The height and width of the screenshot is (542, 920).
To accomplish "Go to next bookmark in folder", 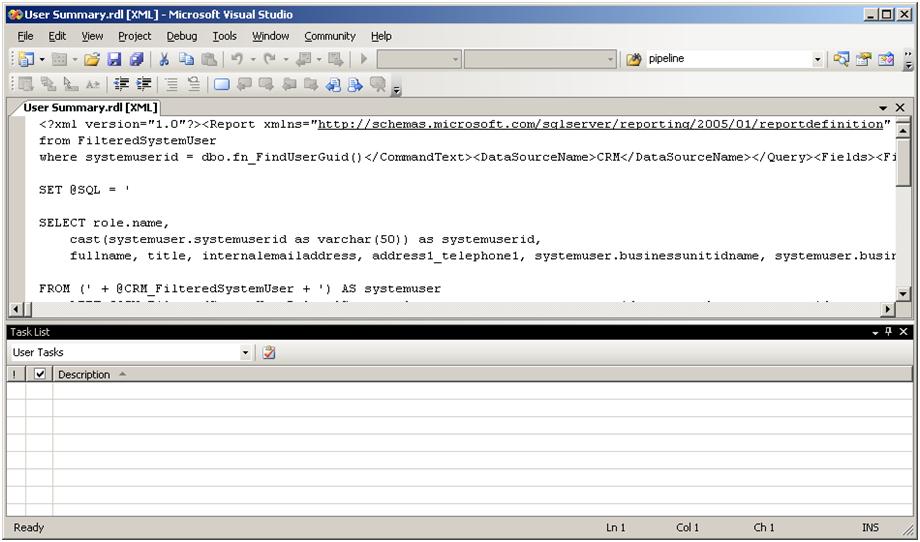I will click(311, 84).
